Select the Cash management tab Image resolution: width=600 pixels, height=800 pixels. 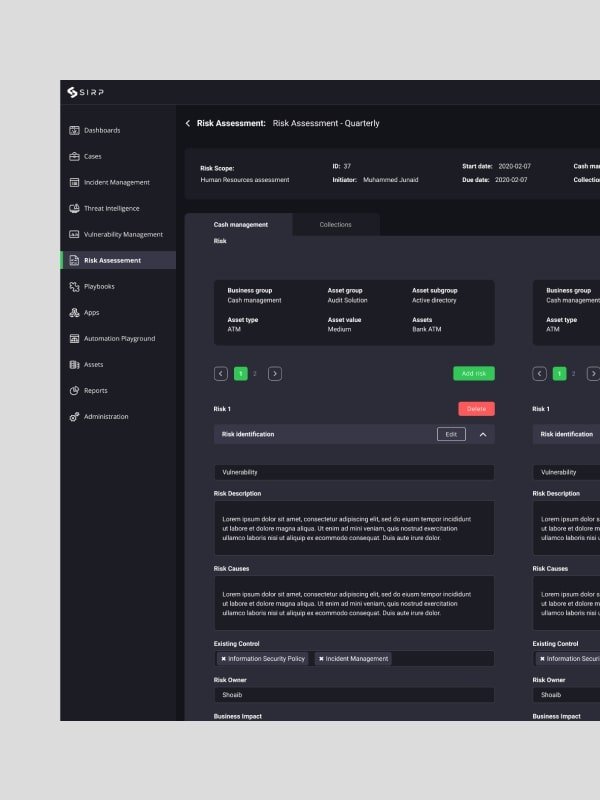click(240, 225)
